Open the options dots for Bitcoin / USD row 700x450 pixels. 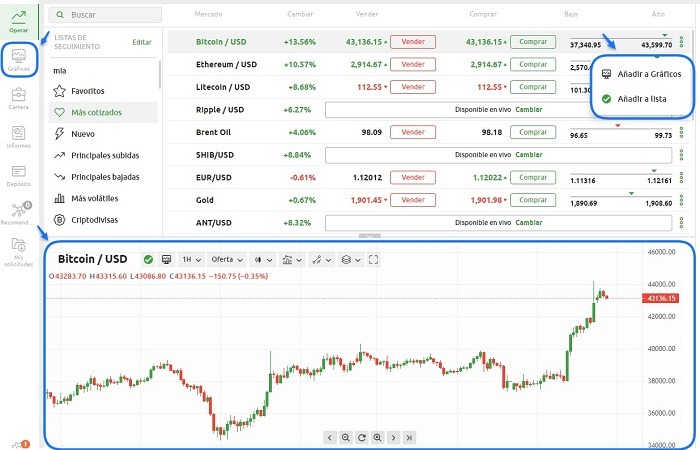click(681, 42)
